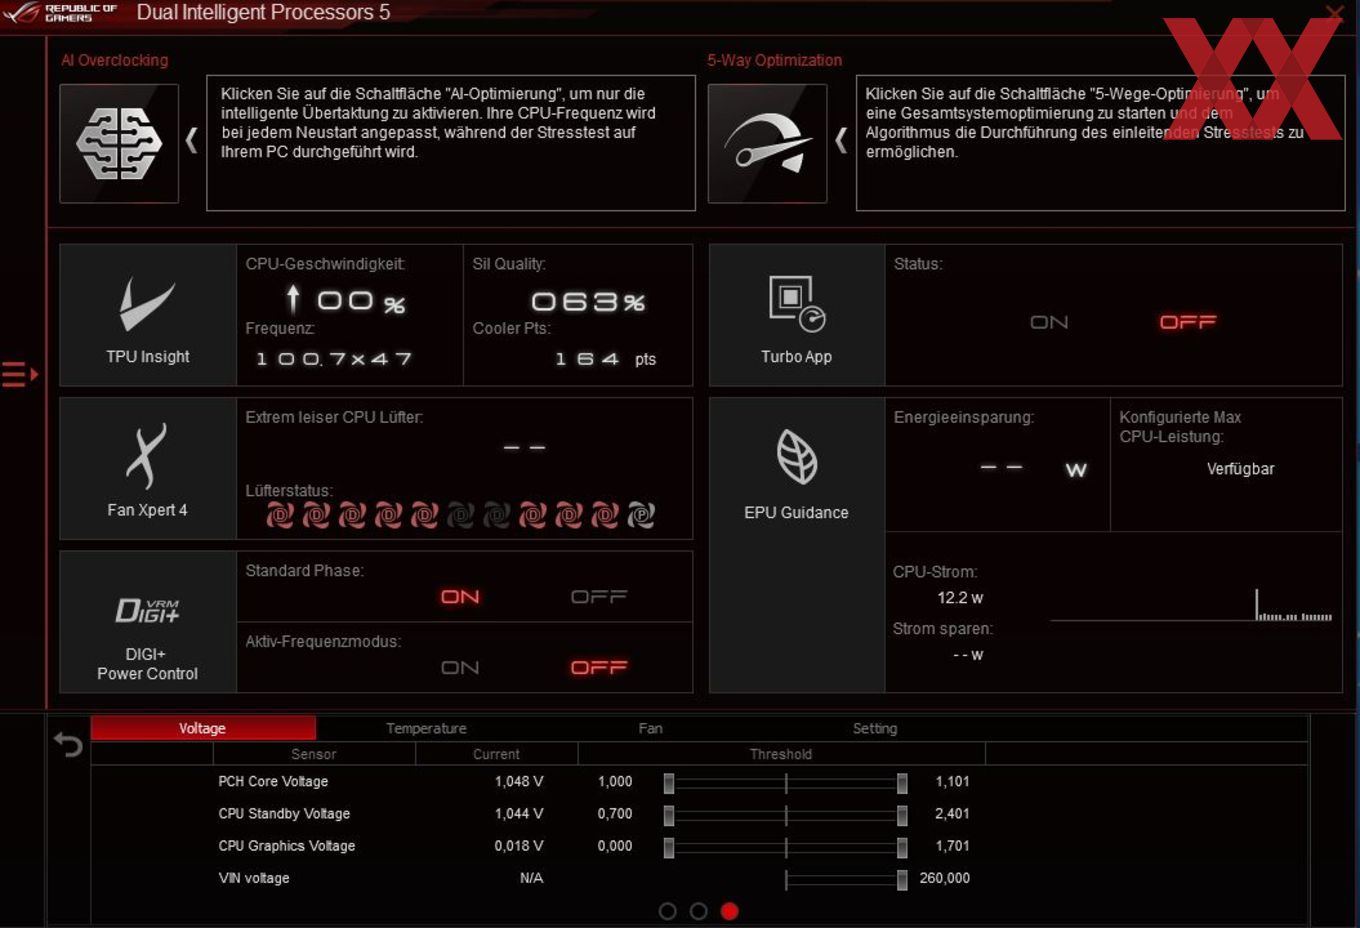Click the Sil Quality 063% value
This screenshot has height=928, width=1360.
[588, 302]
